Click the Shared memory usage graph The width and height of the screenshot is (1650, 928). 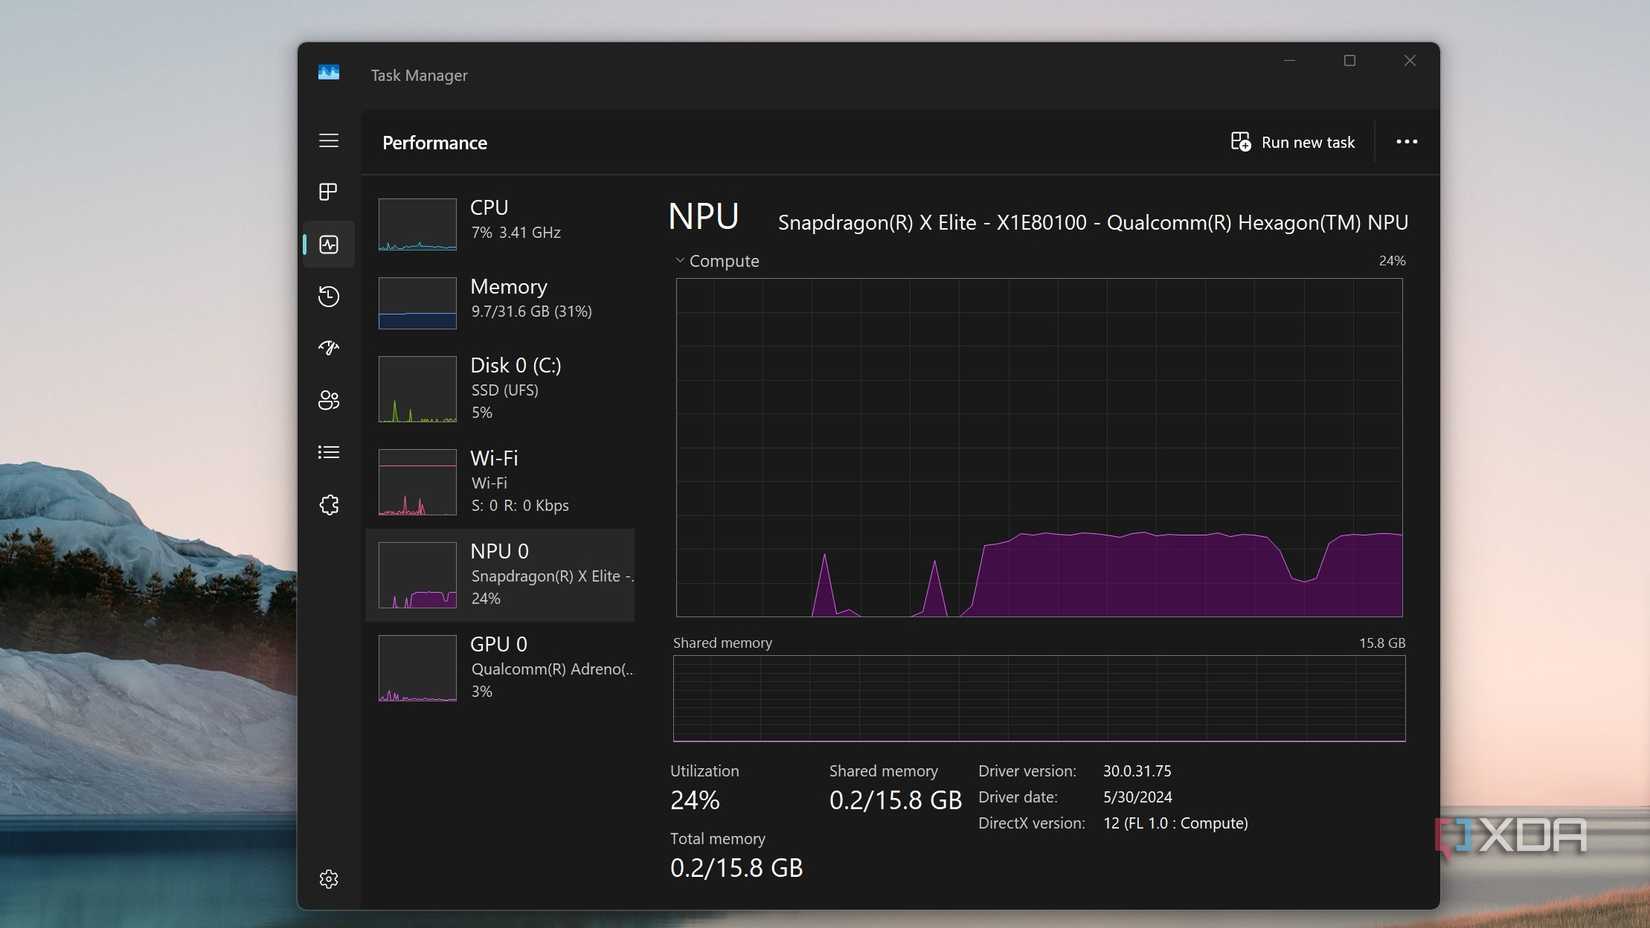1040,698
